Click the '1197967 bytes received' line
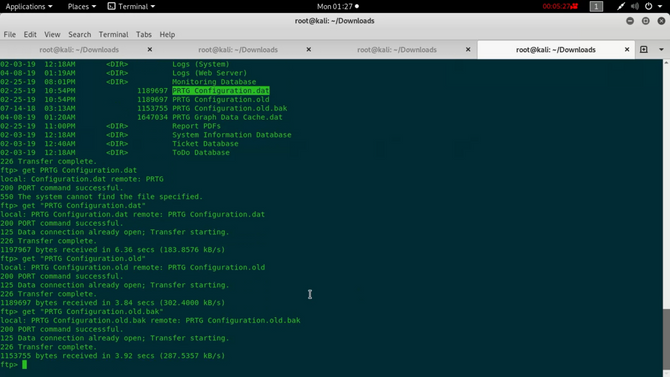This screenshot has width=670, height=377. [x=112, y=250]
